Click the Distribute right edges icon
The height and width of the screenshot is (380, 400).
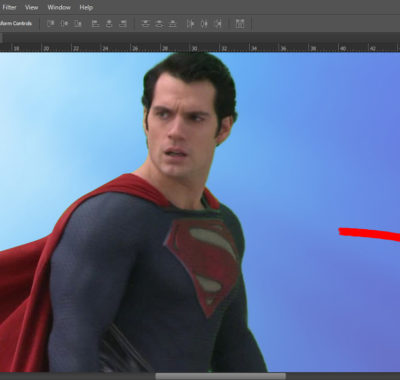pyautogui.click(x=218, y=24)
